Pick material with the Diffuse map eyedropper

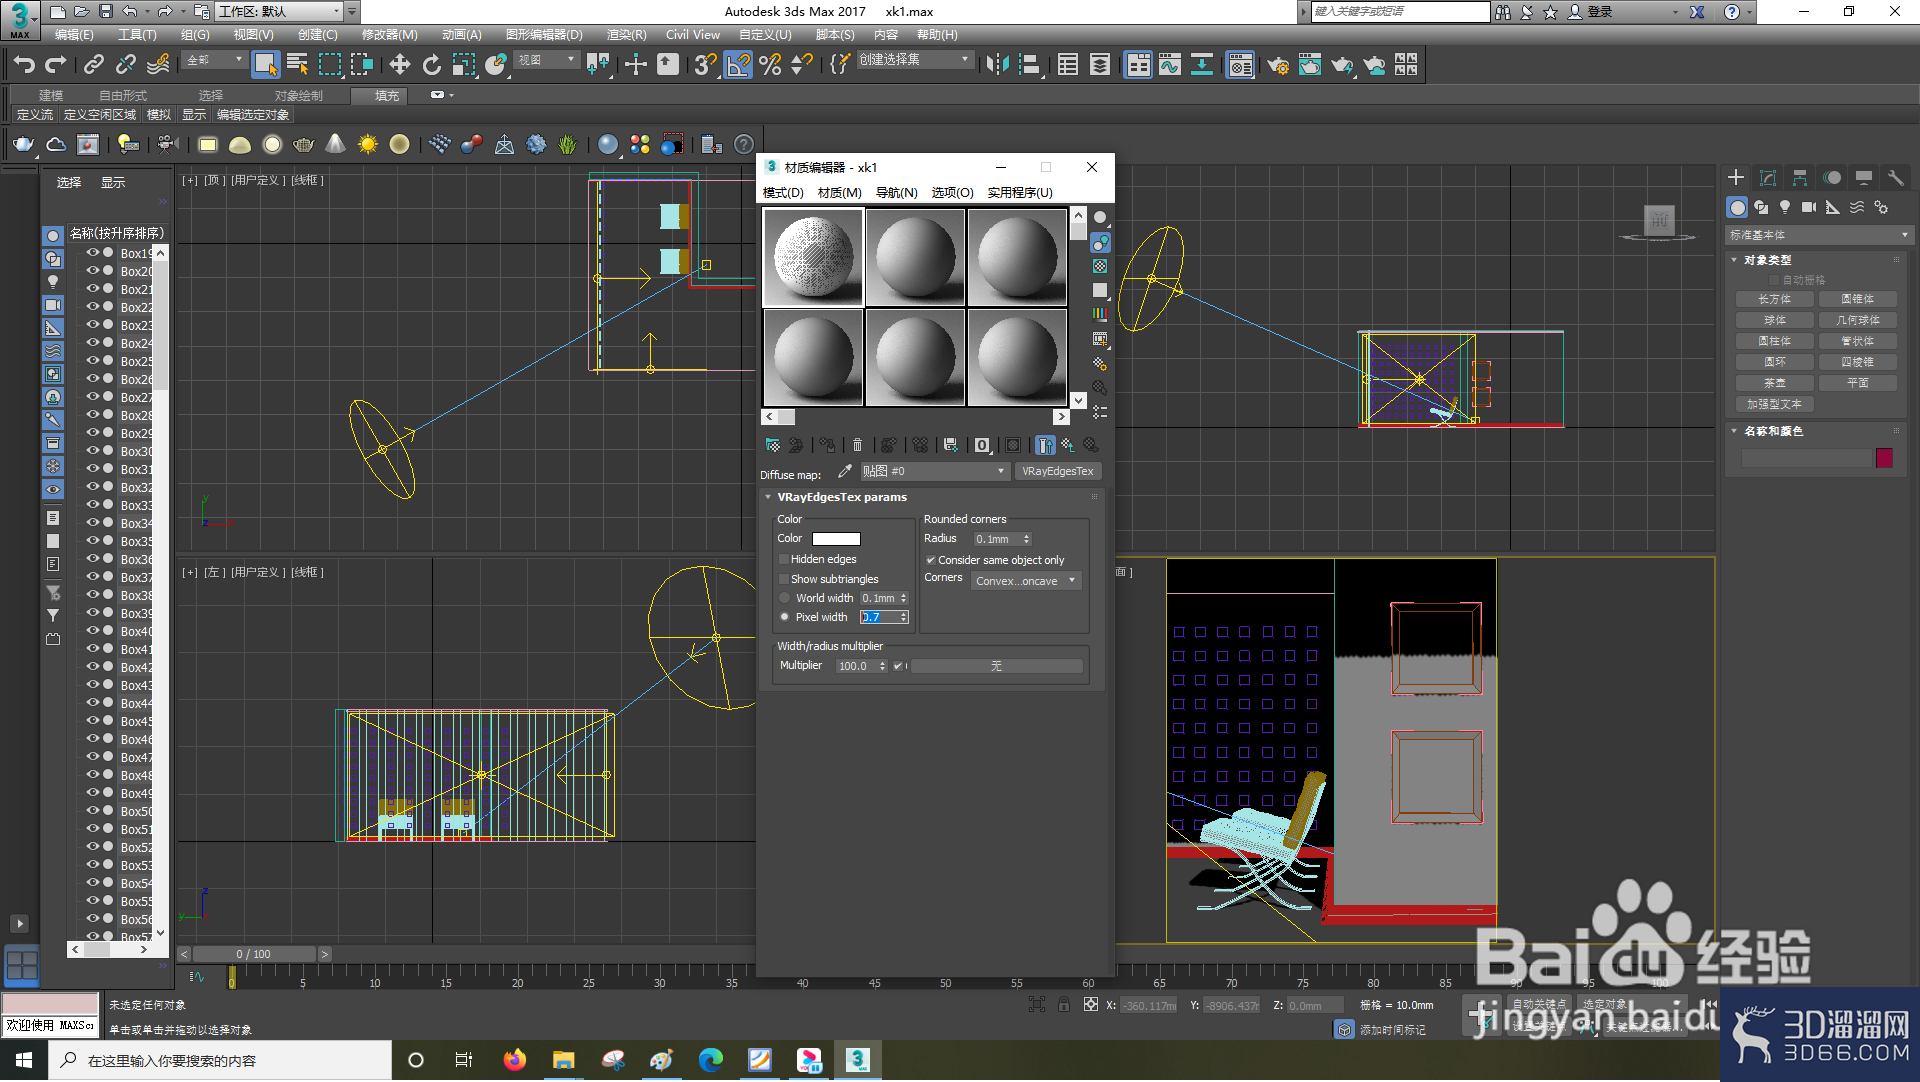tap(845, 471)
